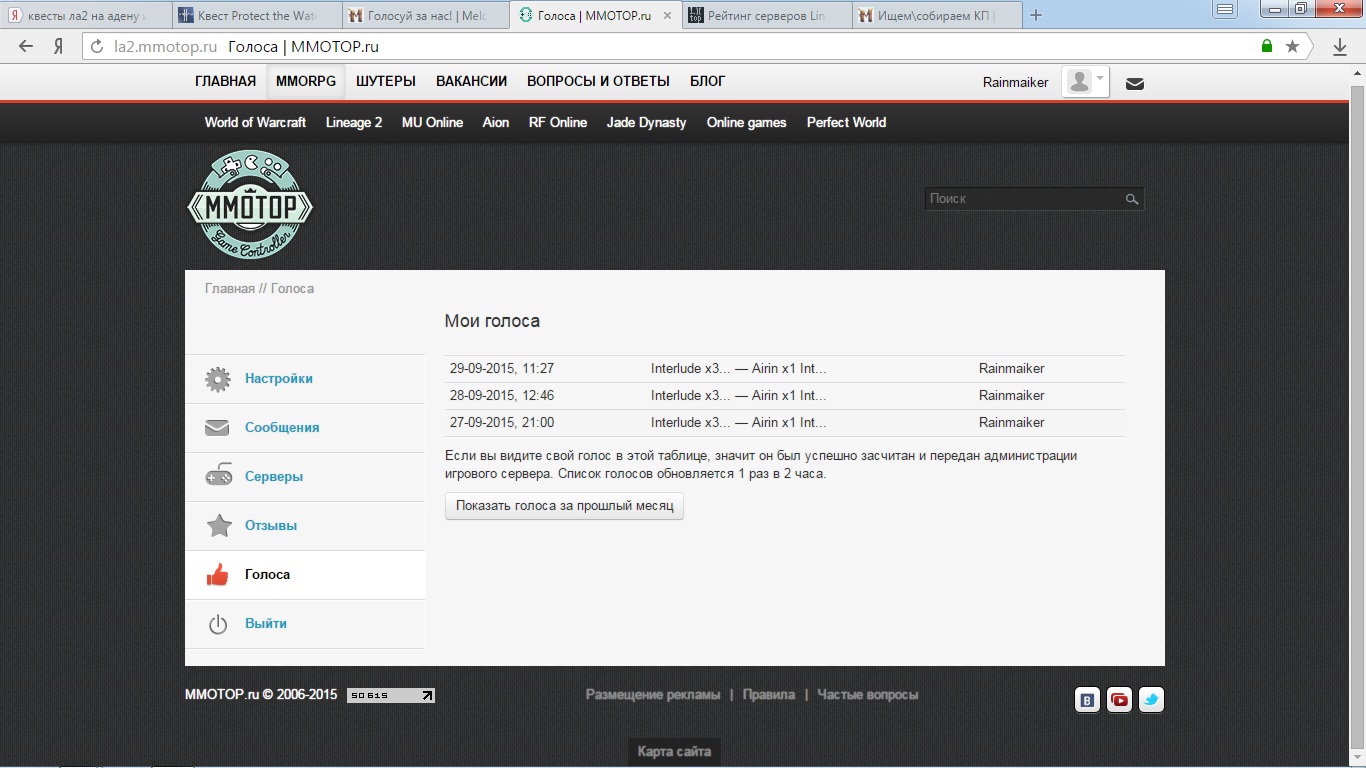Switch to the Рейтинг серверов Lin tab
The image size is (1366, 768).
pos(766,16)
